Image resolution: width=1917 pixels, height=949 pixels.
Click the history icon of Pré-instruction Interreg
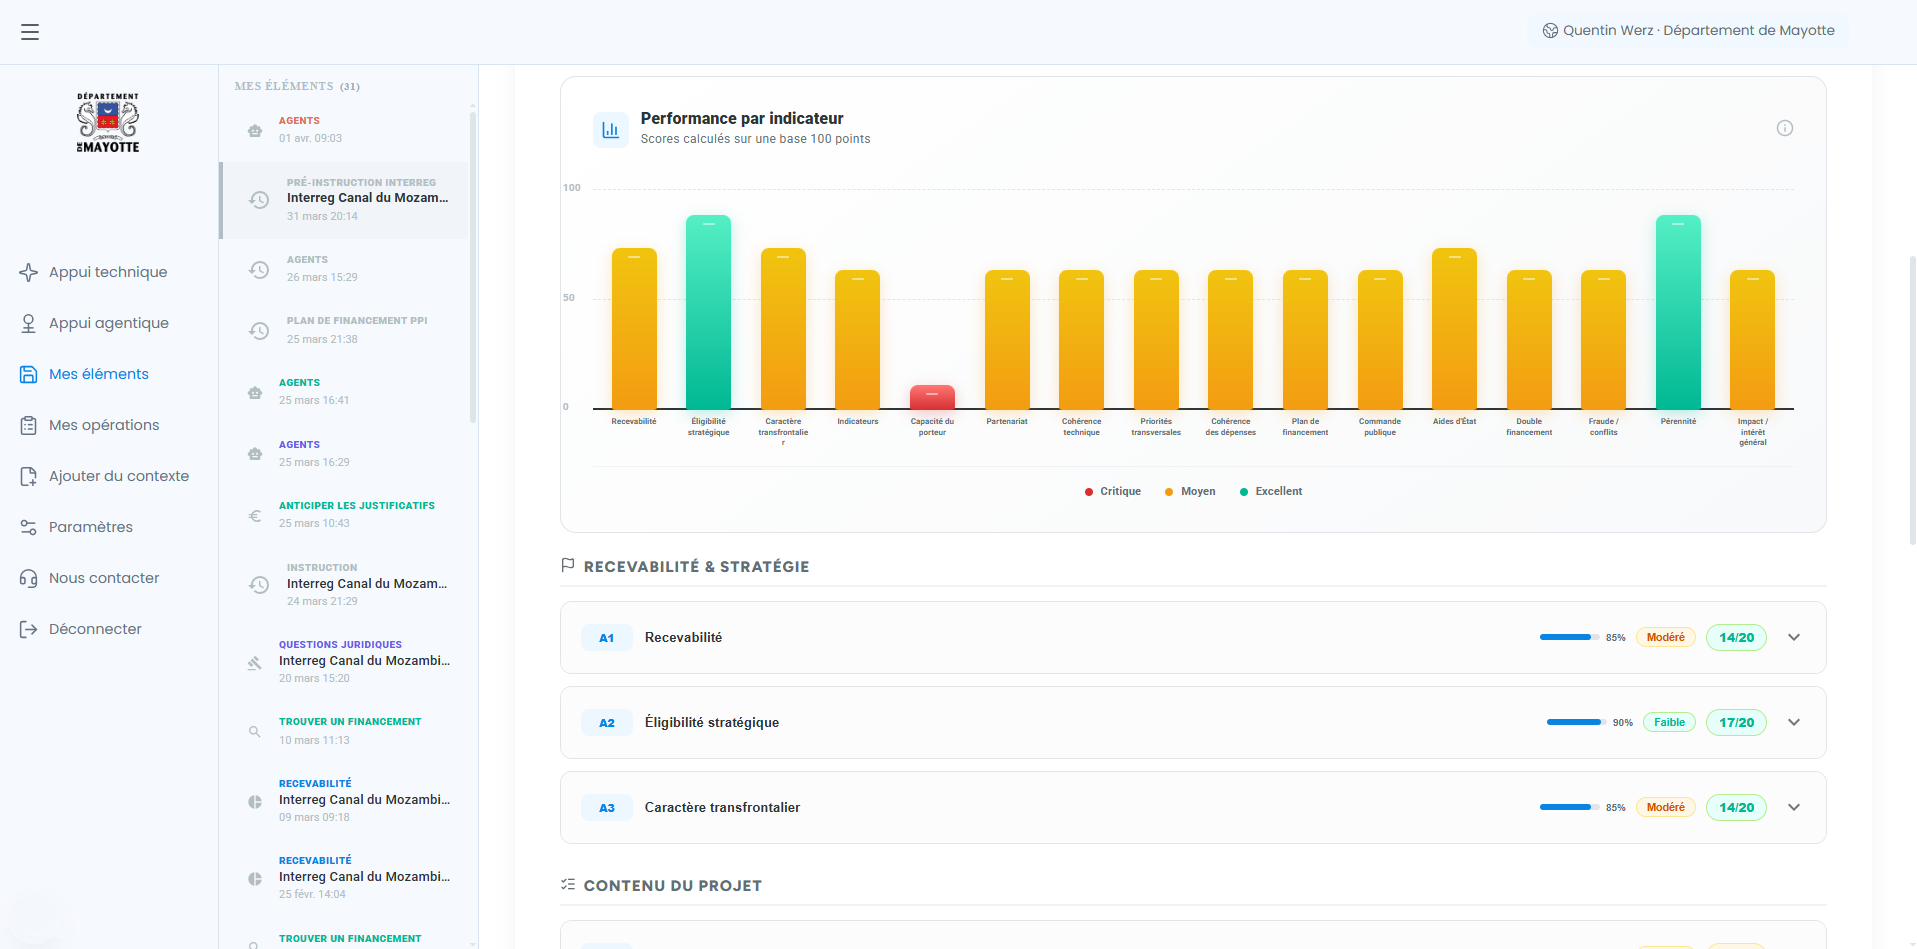(x=259, y=200)
